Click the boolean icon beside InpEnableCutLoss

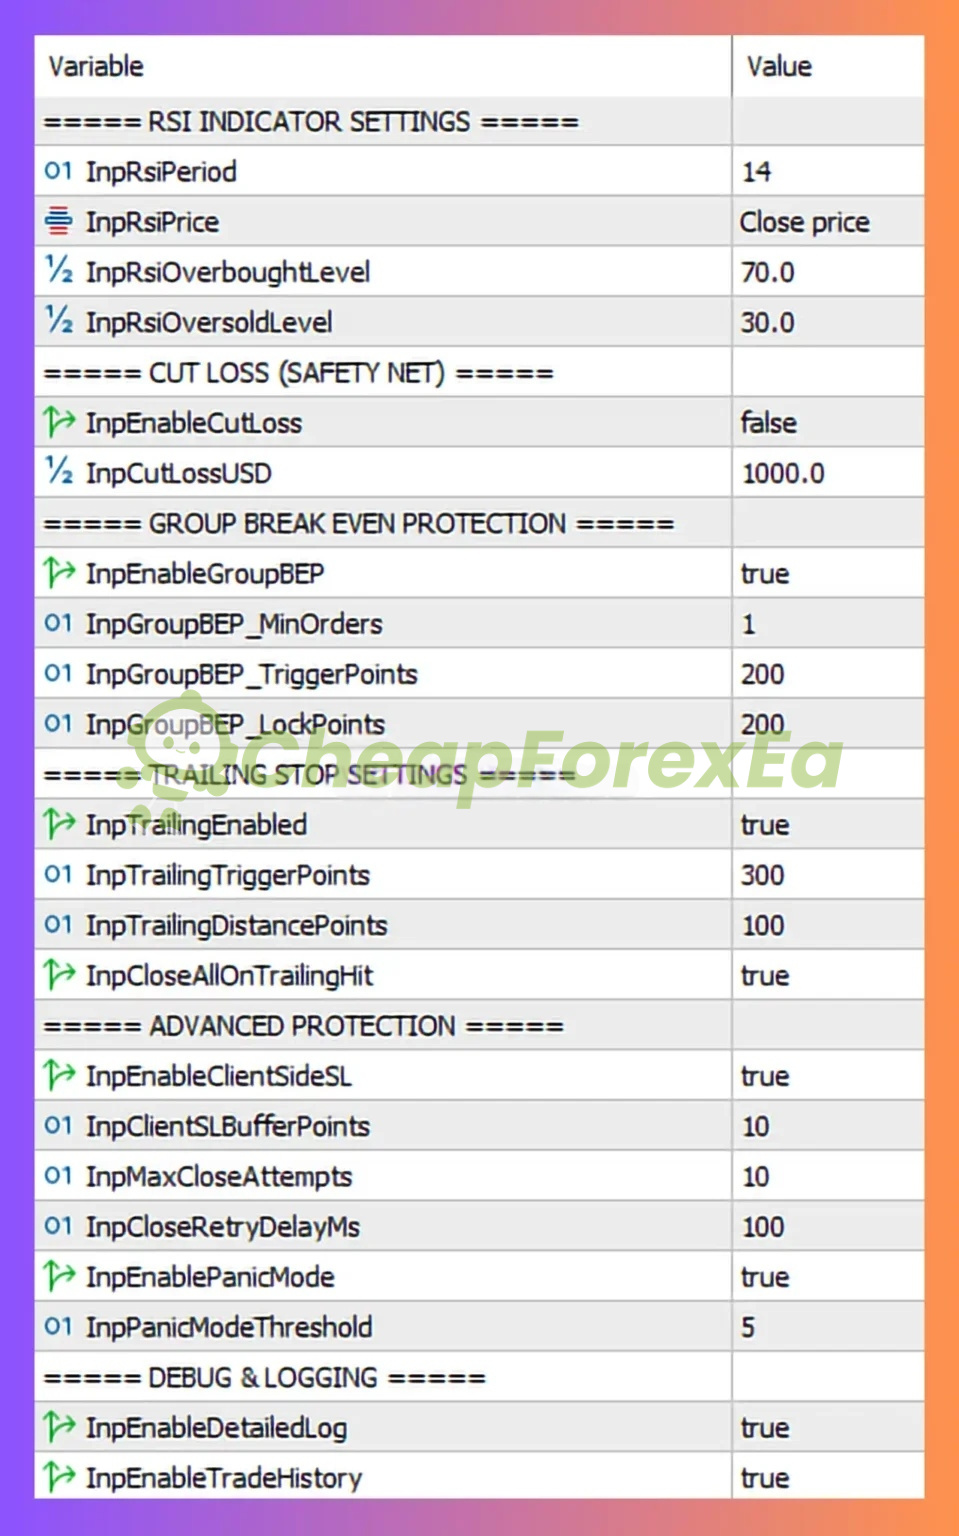pos(58,422)
